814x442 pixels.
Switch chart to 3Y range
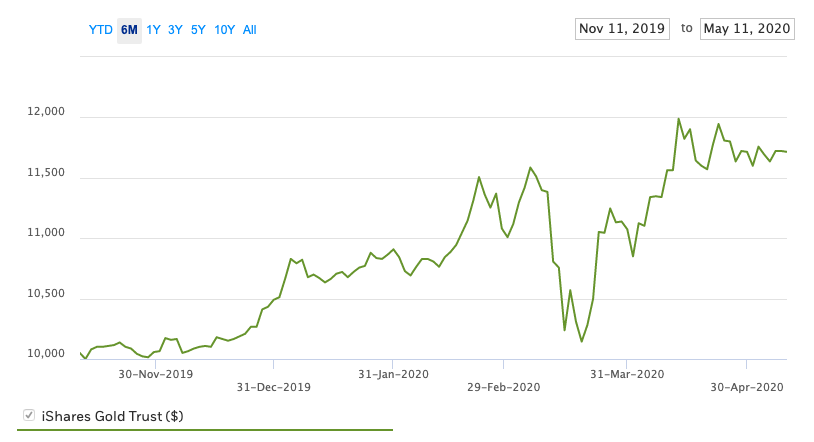175,30
